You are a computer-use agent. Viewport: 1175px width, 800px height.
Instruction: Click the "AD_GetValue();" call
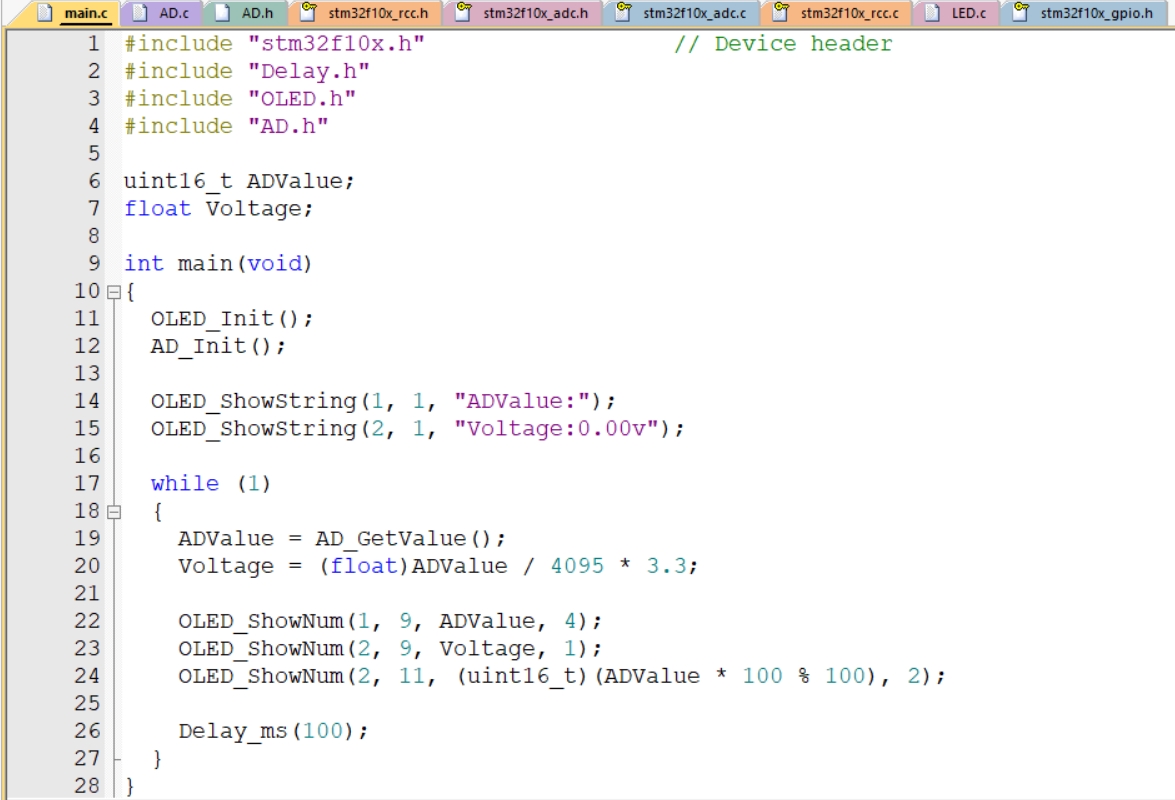tap(411, 539)
